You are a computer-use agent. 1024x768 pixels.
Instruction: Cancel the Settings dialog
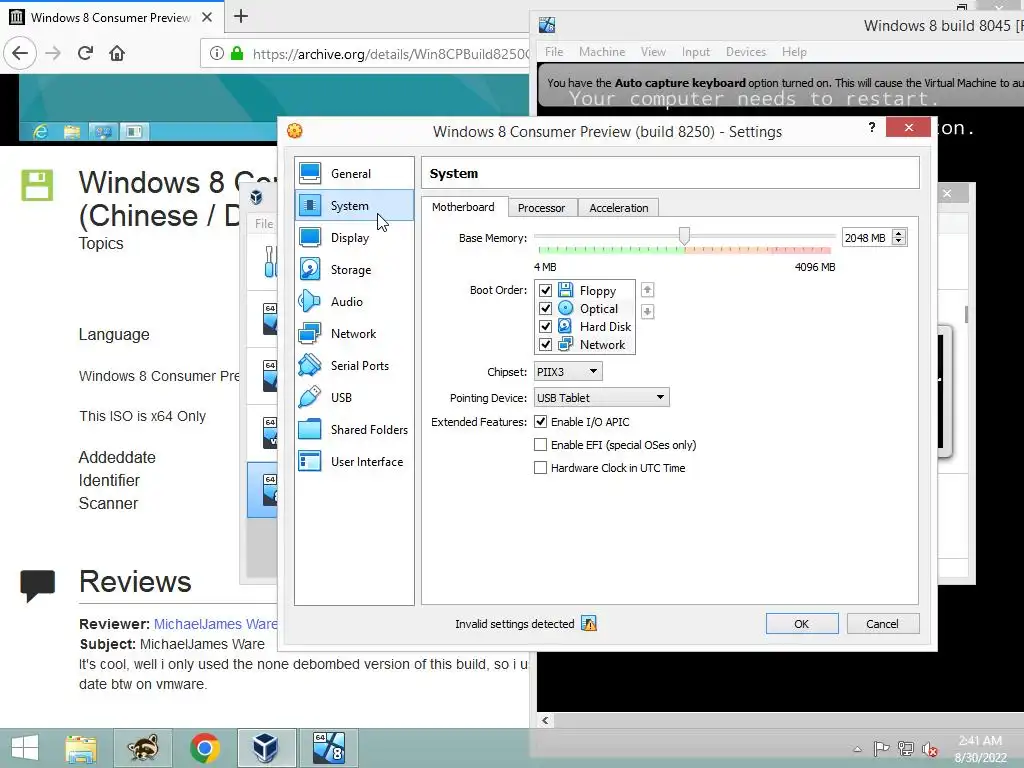[x=882, y=624]
